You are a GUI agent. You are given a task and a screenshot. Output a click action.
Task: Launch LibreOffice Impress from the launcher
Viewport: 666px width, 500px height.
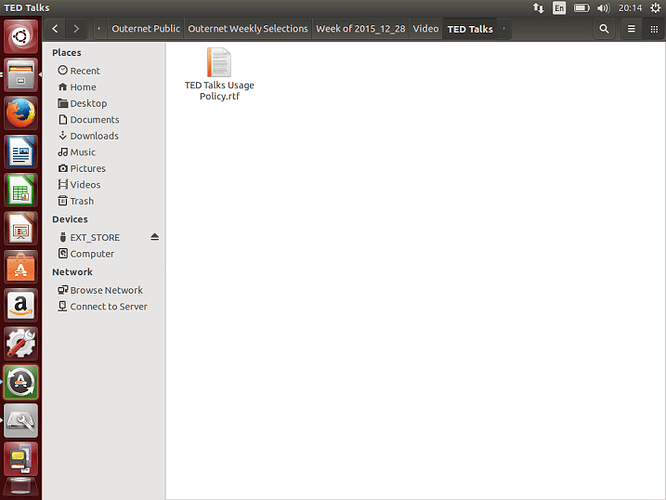tap(21, 229)
